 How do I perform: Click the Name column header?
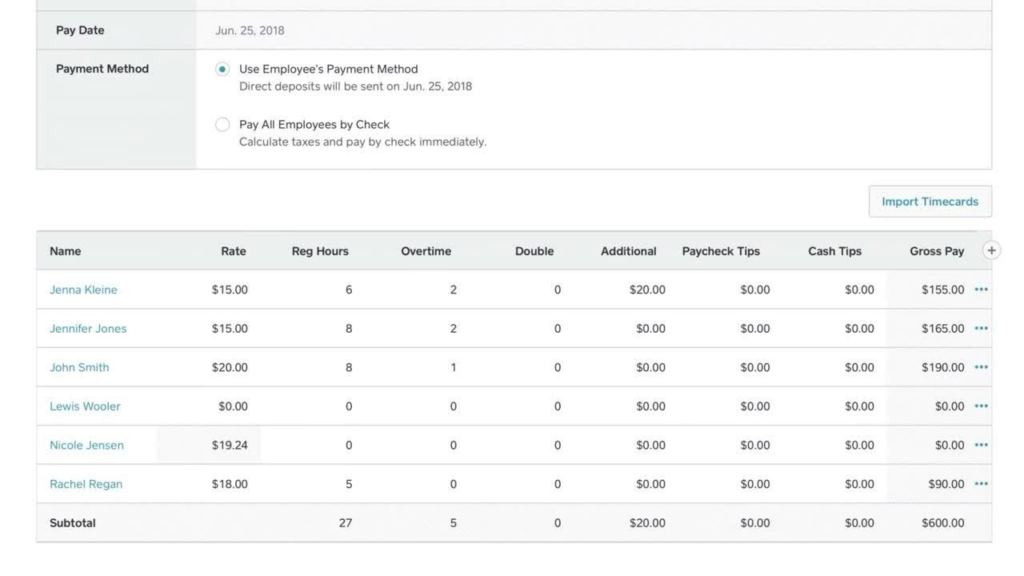pyautogui.click(x=65, y=251)
